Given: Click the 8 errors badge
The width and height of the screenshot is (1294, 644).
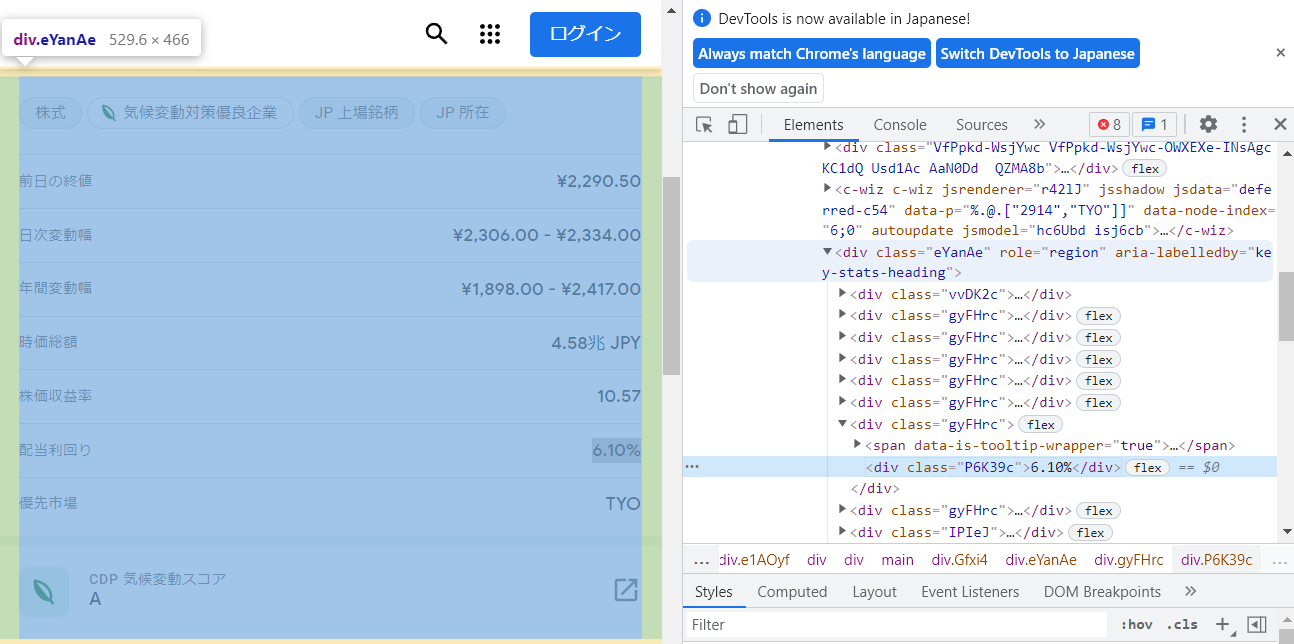Looking at the screenshot, I should [1109, 125].
